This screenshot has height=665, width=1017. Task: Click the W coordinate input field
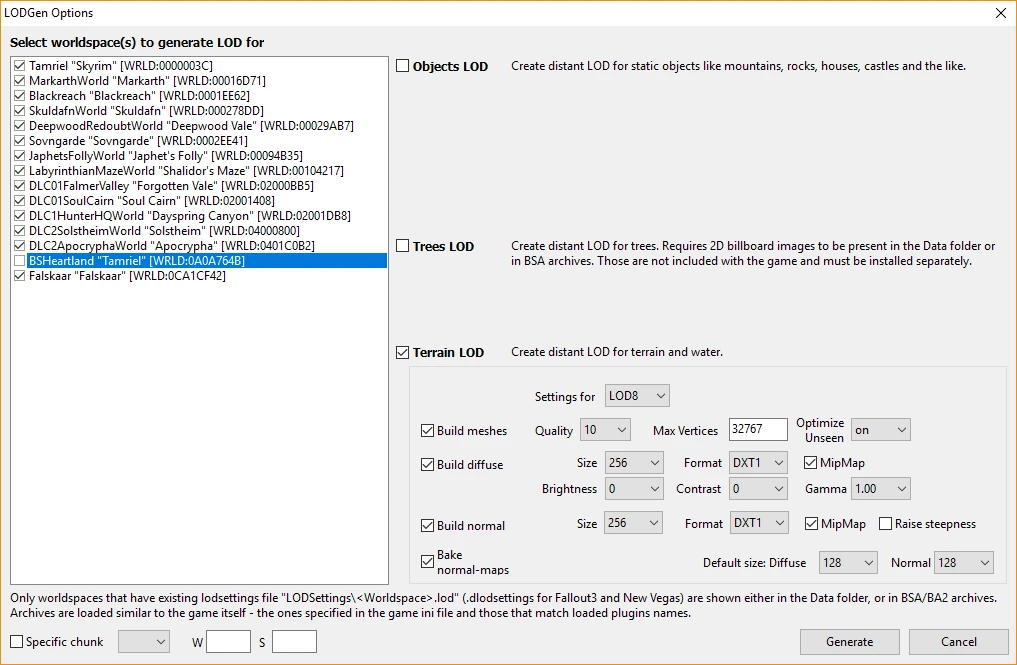228,642
